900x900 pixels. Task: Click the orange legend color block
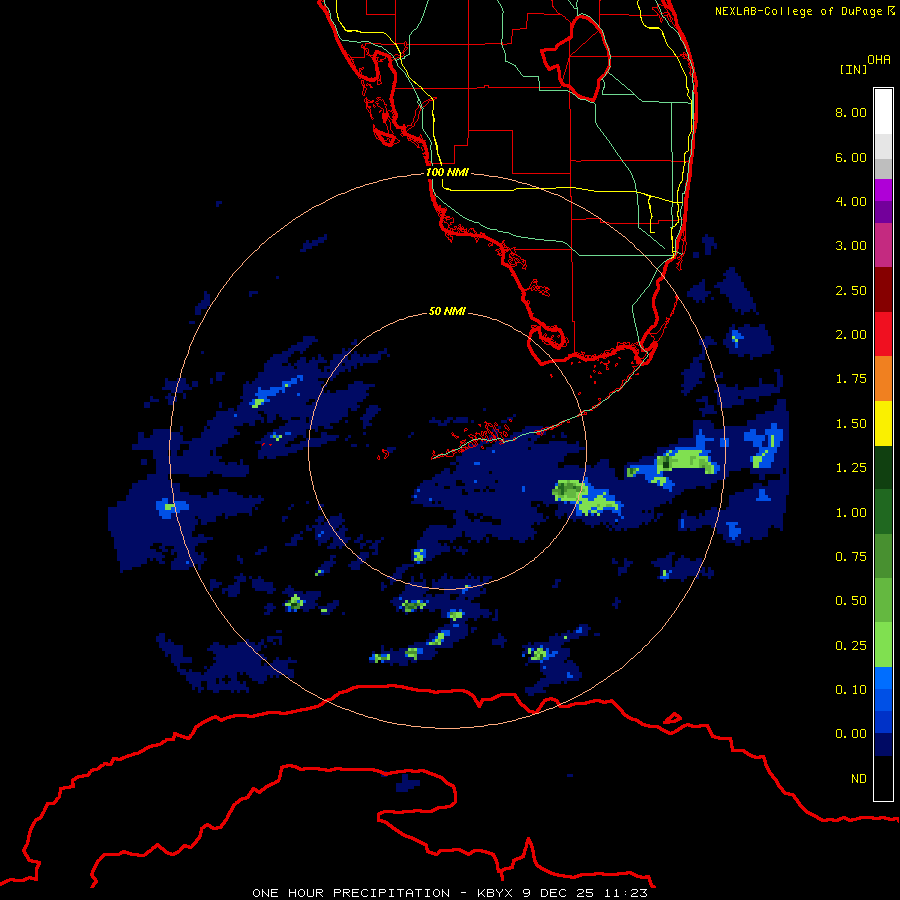point(883,379)
